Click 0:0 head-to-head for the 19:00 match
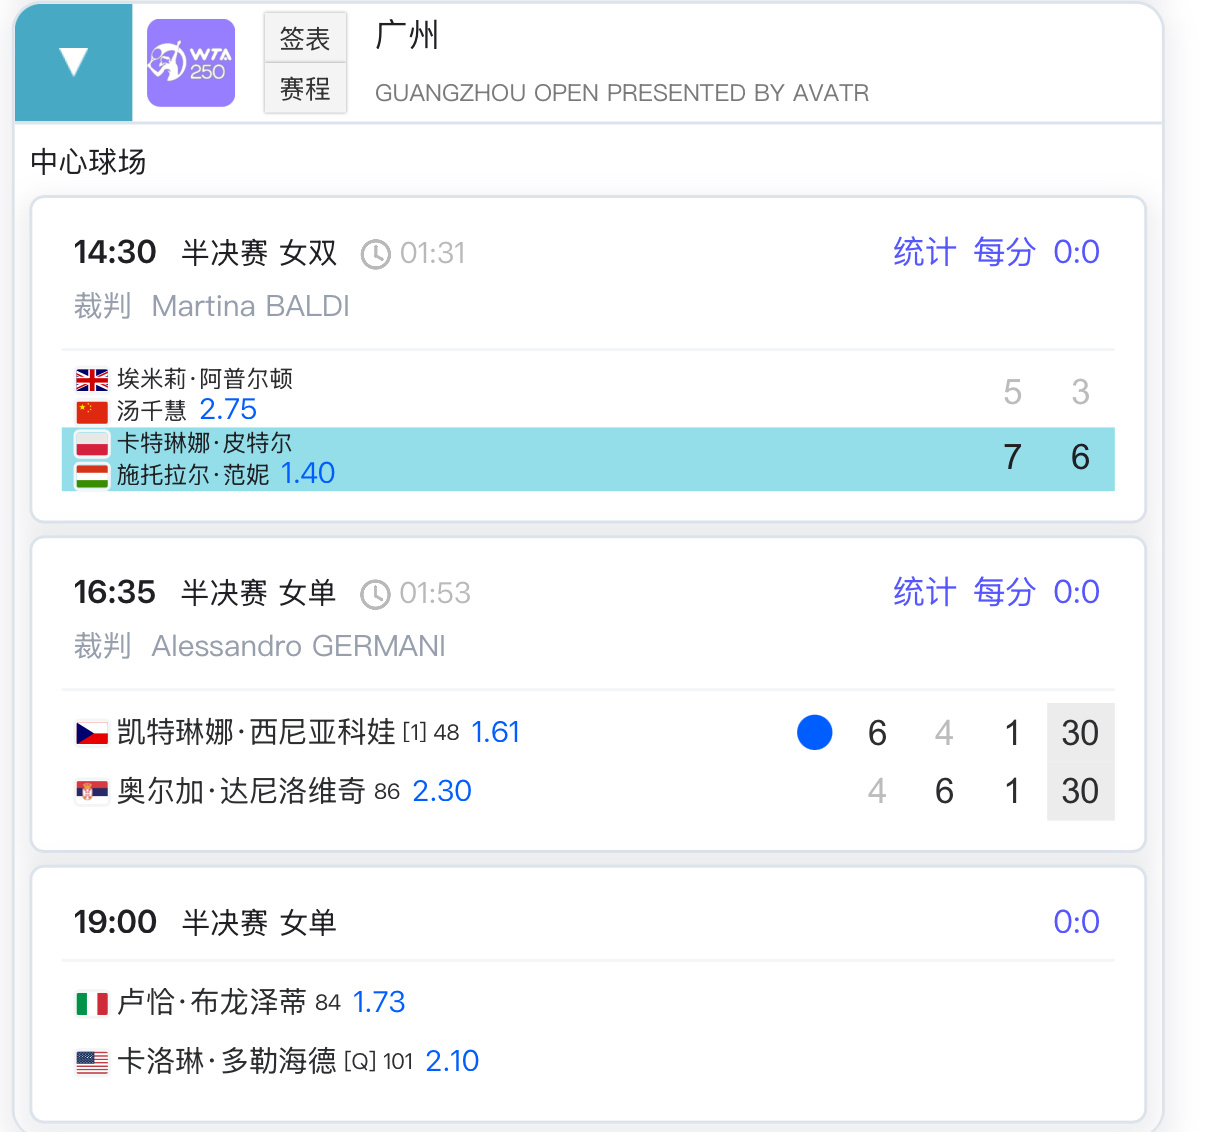The width and height of the screenshot is (1206, 1132). coord(1076,922)
